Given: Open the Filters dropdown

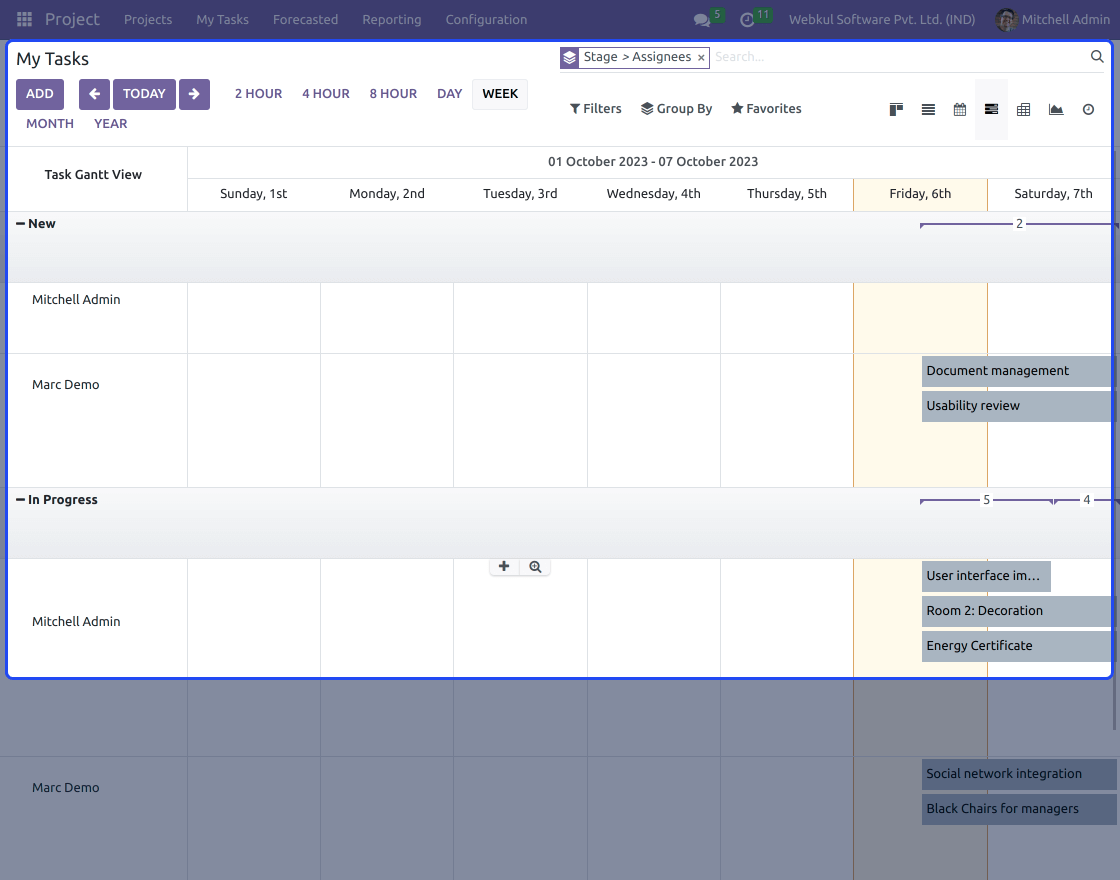Looking at the screenshot, I should tap(595, 108).
